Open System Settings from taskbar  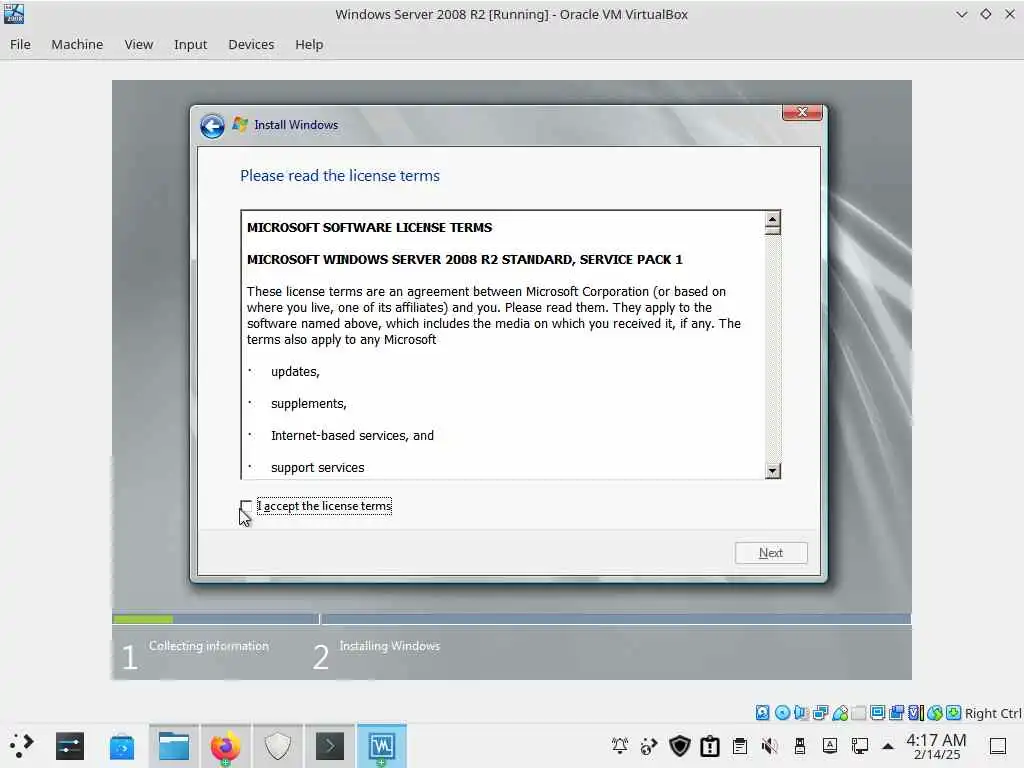[70, 746]
